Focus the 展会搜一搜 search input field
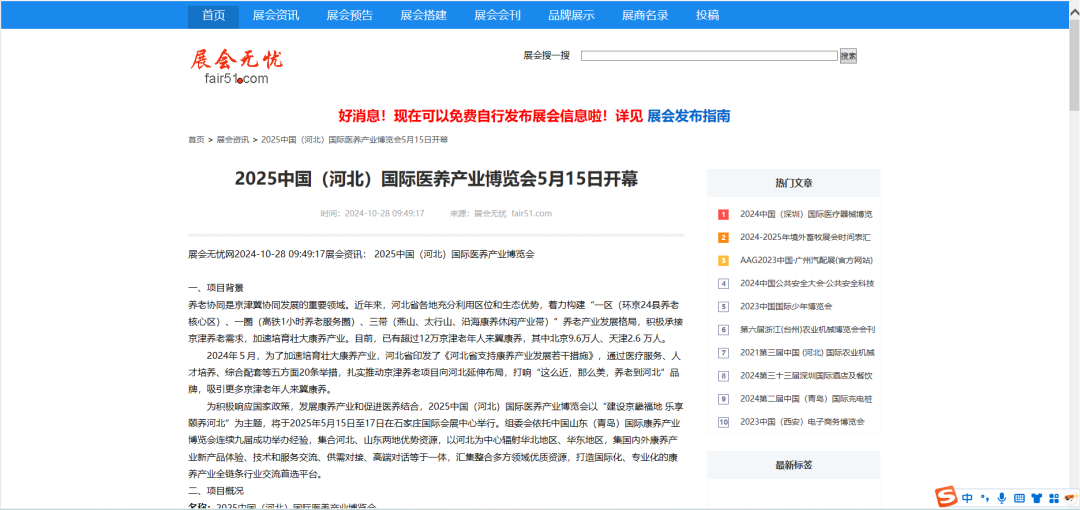 coord(709,56)
